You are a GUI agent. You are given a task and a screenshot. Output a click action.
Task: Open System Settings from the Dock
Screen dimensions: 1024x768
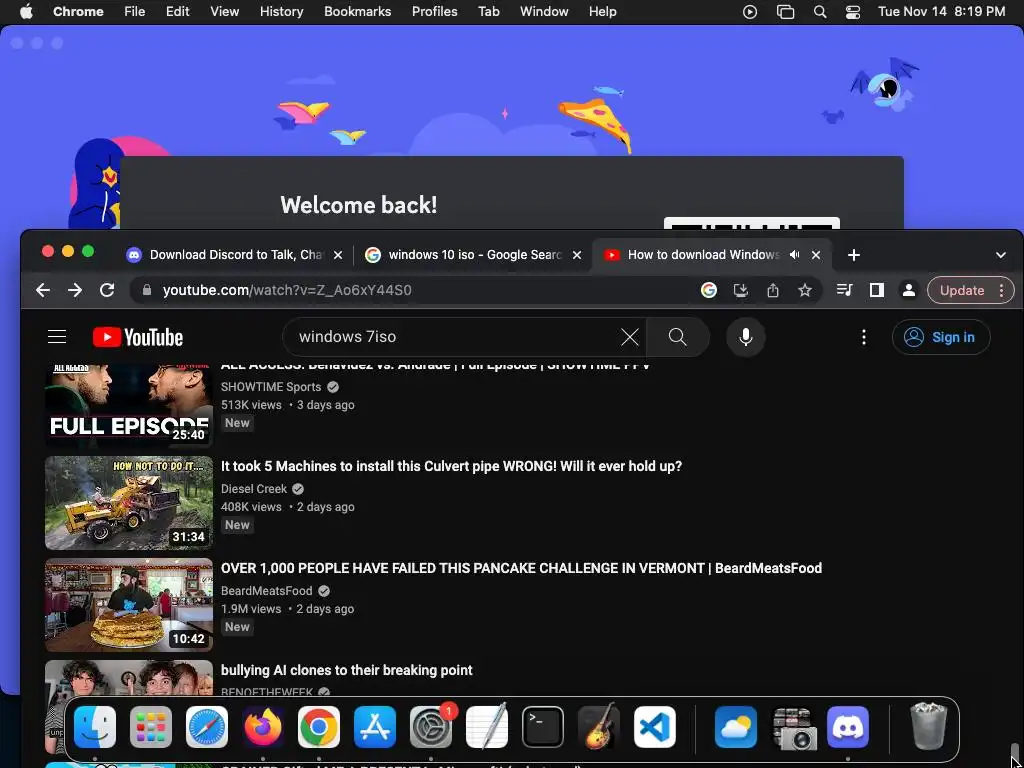tap(431, 727)
